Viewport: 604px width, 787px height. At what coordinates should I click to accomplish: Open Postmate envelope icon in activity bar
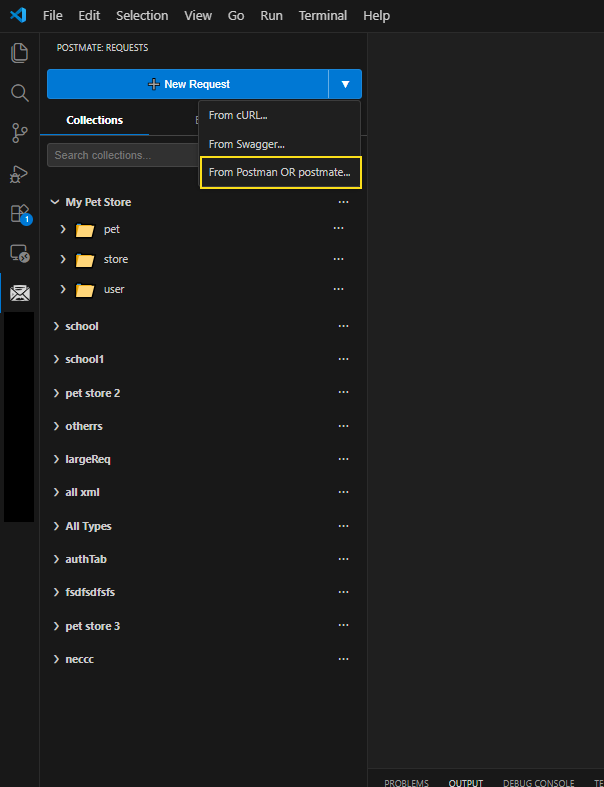click(x=20, y=293)
